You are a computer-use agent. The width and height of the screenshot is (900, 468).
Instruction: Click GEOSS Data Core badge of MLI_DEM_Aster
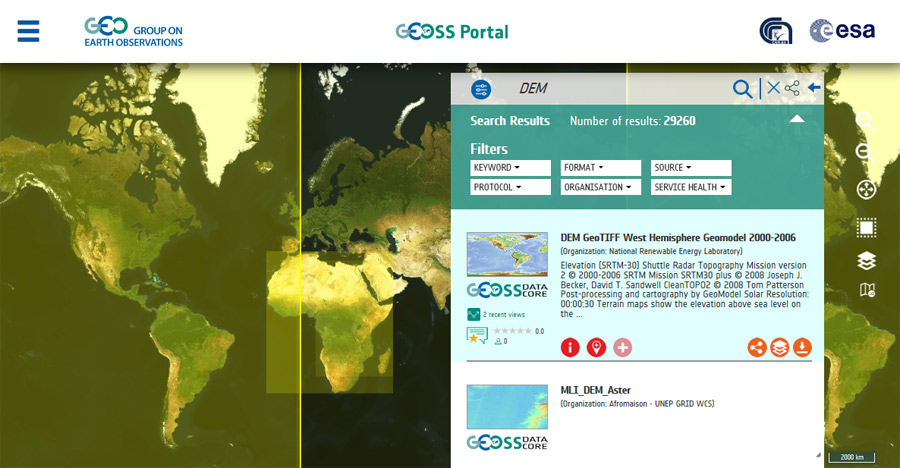[x=507, y=442]
